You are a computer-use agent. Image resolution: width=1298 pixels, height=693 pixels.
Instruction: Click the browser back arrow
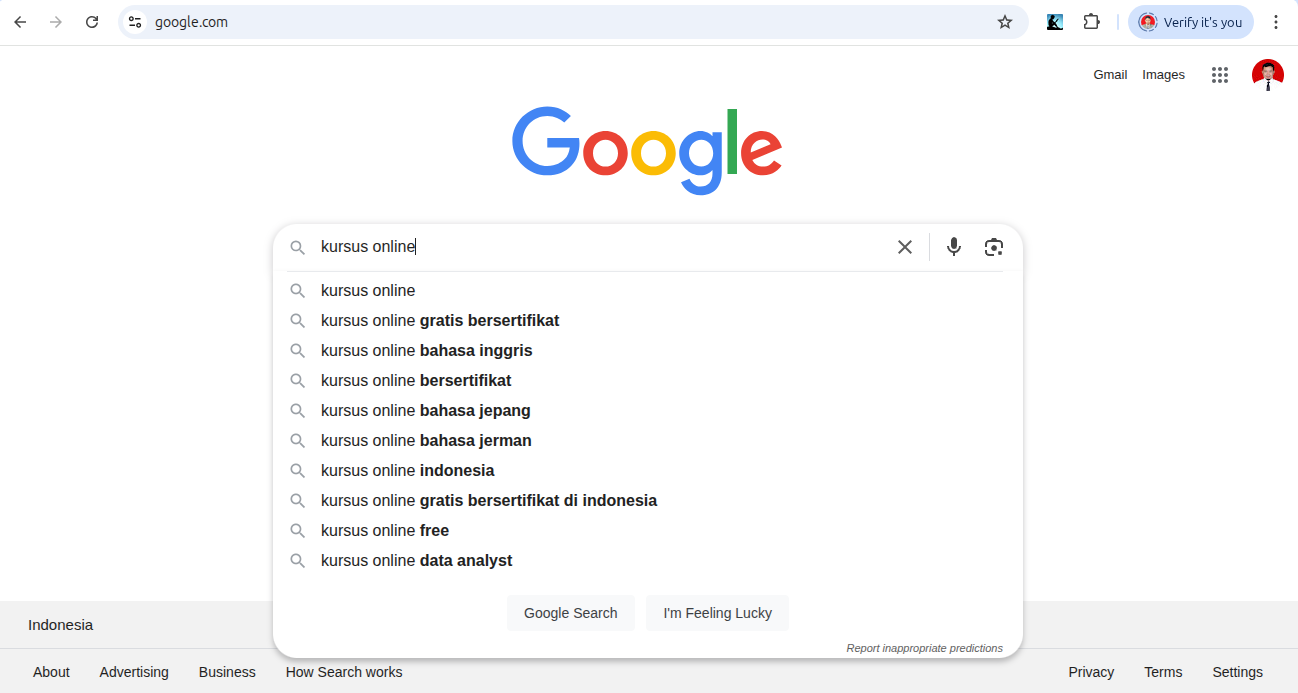(x=20, y=22)
